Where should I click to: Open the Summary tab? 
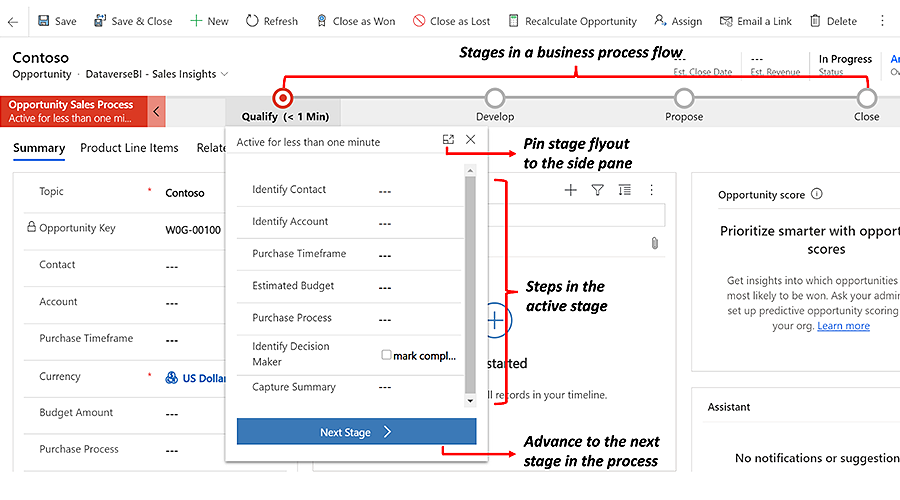point(39,148)
